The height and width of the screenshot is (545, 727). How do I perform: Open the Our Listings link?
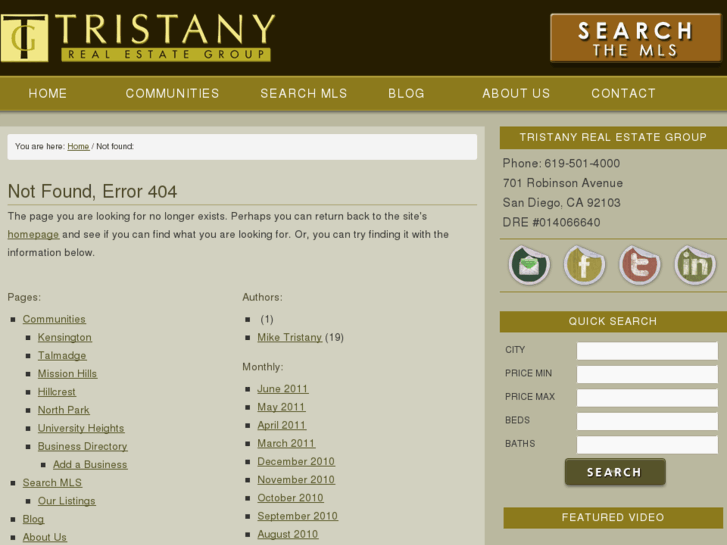click(x=67, y=501)
